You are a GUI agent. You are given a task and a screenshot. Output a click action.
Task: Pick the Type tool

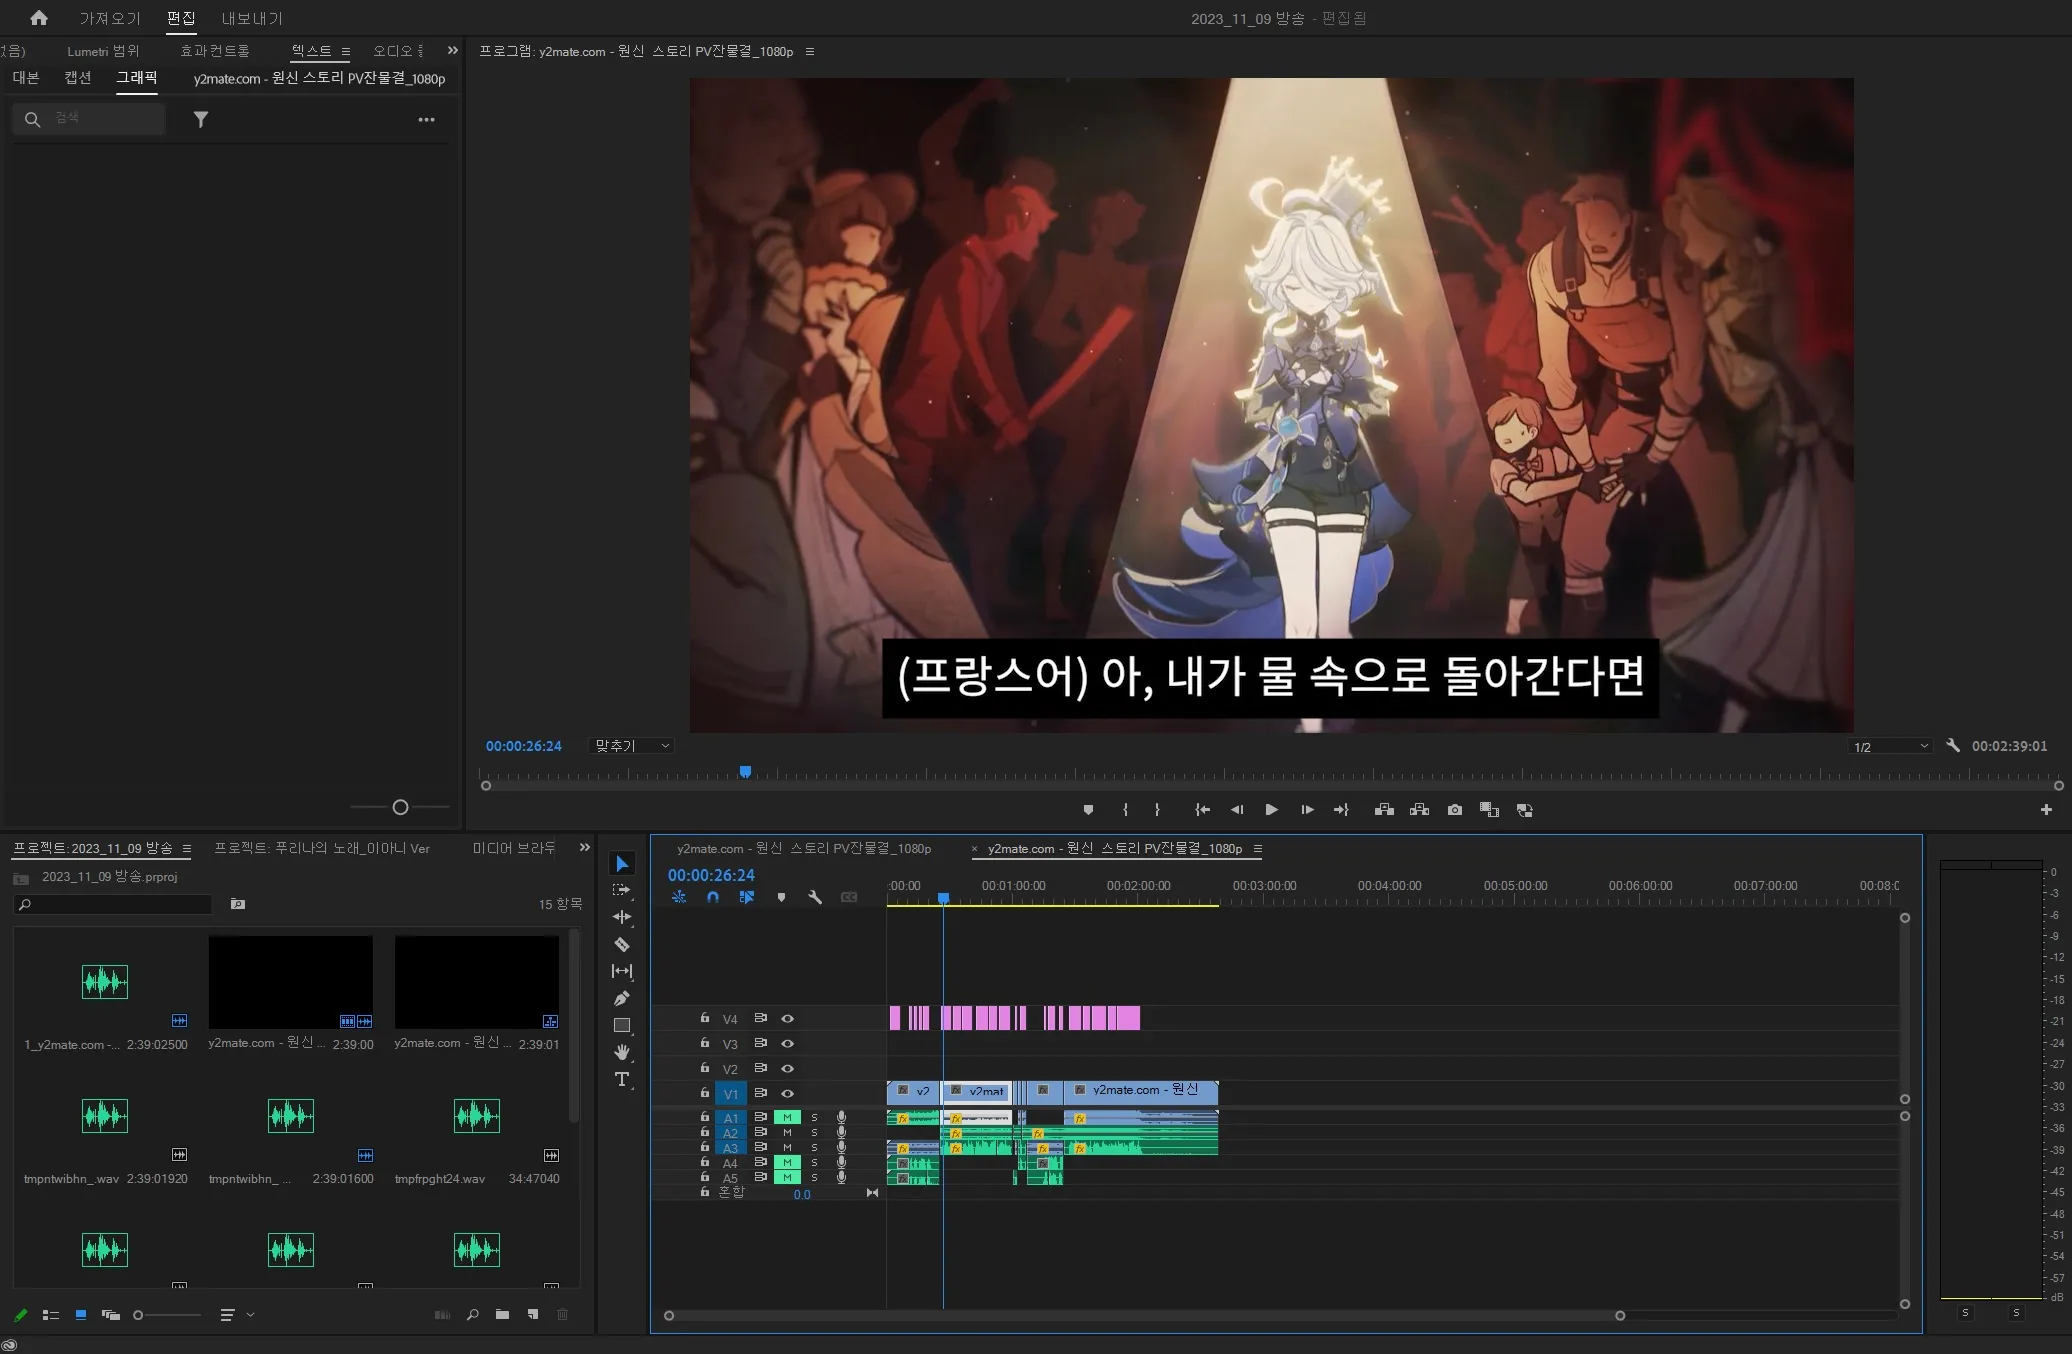(x=622, y=1080)
